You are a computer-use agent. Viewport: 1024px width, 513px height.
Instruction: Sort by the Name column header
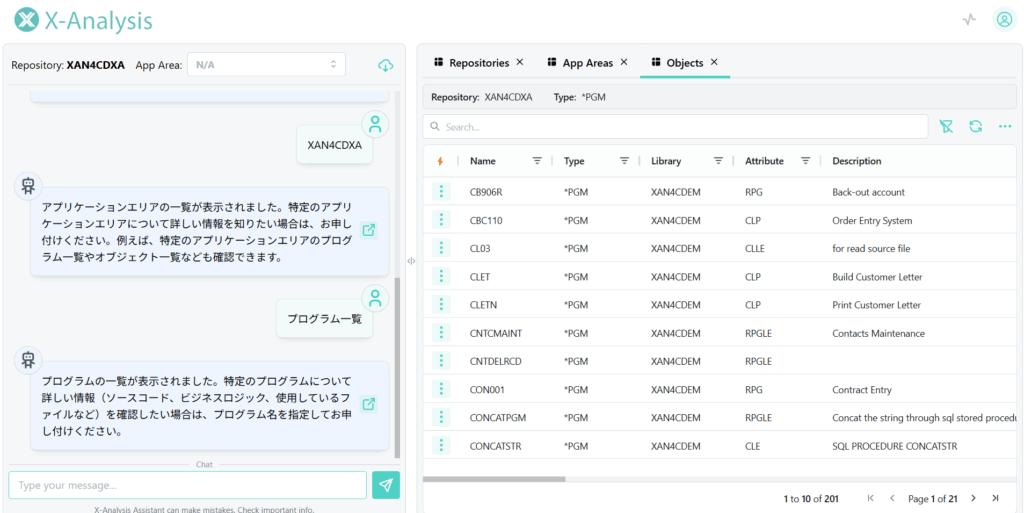pyautogui.click(x=483, y=161)
